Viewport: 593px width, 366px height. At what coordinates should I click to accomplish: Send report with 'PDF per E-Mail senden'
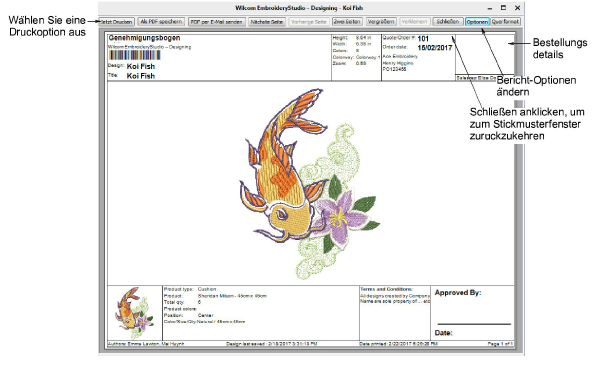pos(217,22)
